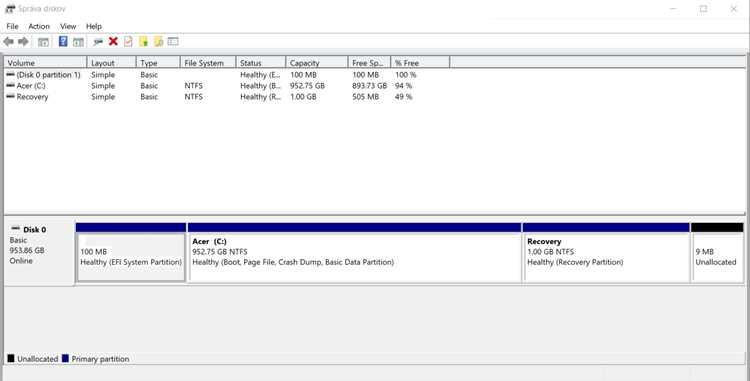Screen dimensions: 750x381
Task: Sort by the Type column header
Action: (x=158, y=63)
